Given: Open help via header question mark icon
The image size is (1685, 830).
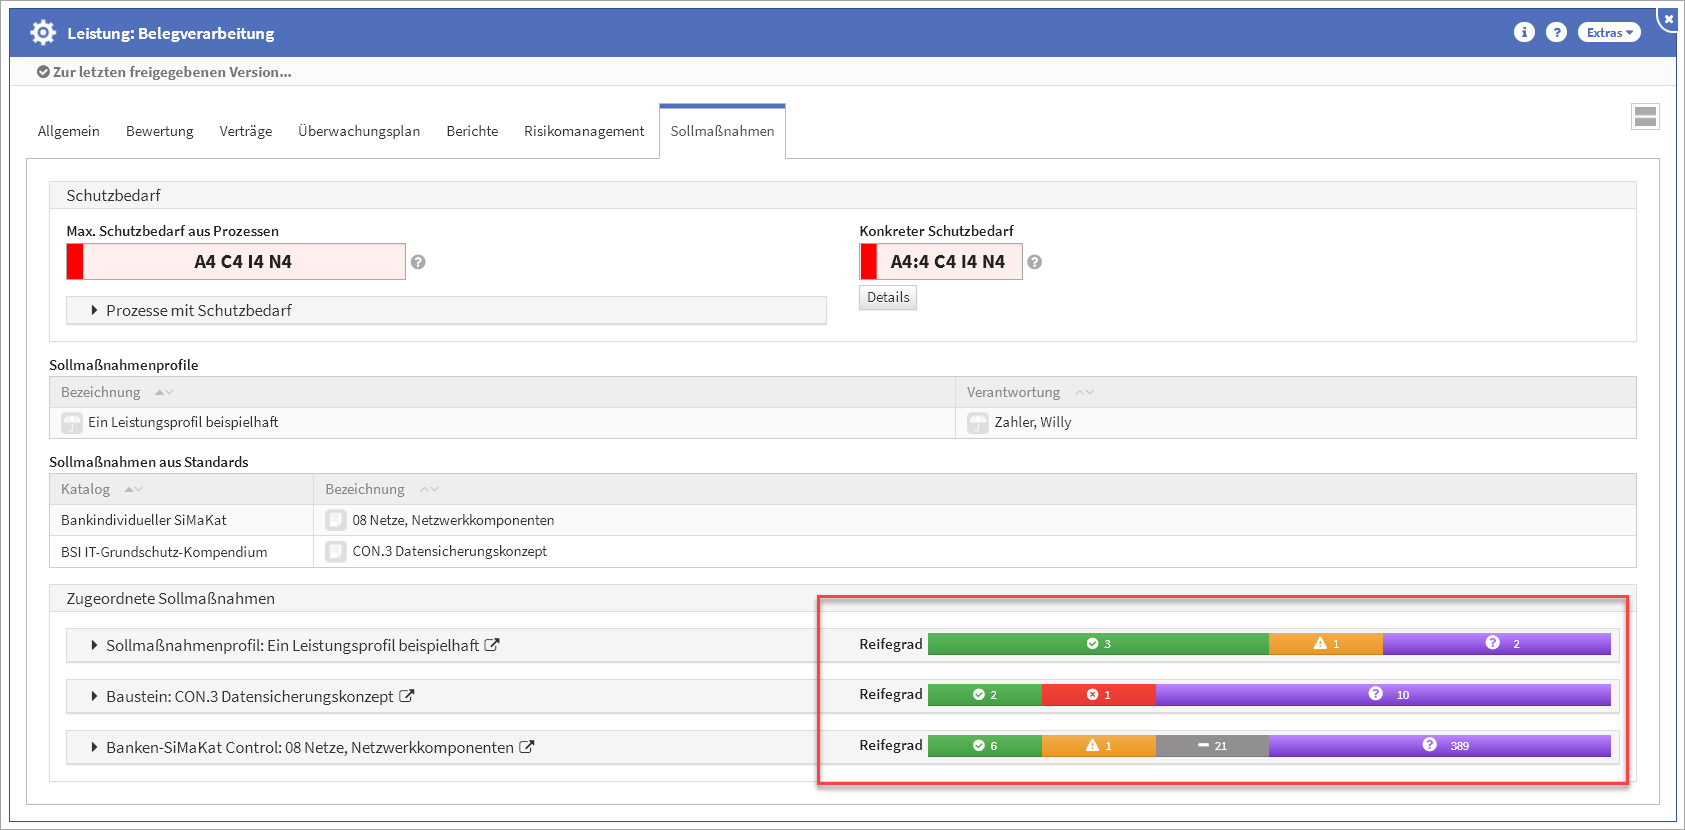Looking at the screenshot, I should coord(1556,32).
